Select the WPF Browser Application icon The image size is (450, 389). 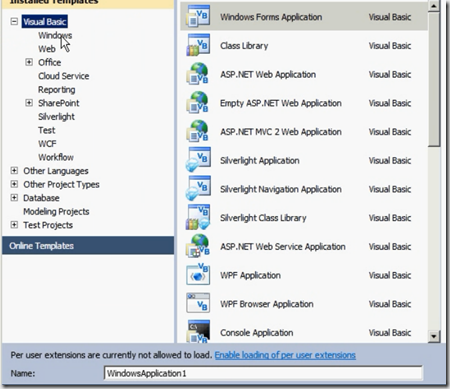(x=198, y=303)
